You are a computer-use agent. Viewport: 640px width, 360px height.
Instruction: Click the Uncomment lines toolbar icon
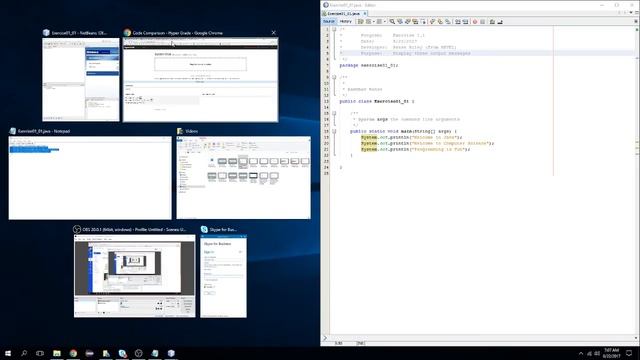(x=500, y=22)
